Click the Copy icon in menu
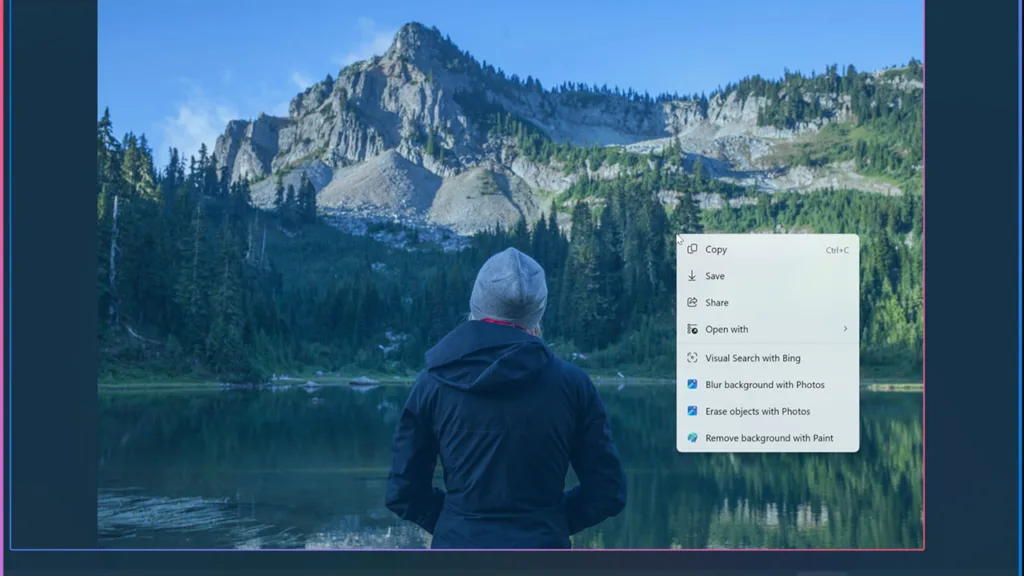 tap(692, 249)
